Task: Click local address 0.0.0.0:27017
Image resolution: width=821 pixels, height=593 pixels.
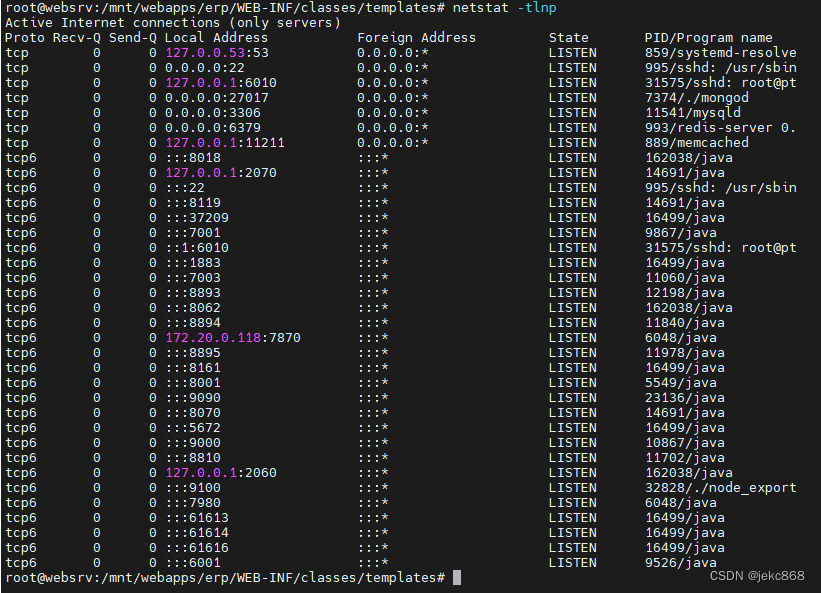Action: pyautogui.click(x=216, y=98)
